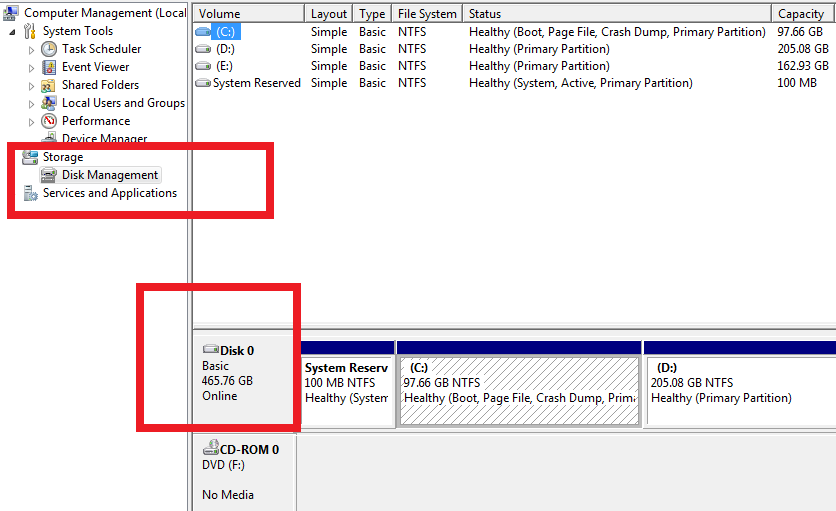Screen dimensions: 836x511
Task: Click the 205.08 GB capacity cell
Action: click(x=803, y=49)
